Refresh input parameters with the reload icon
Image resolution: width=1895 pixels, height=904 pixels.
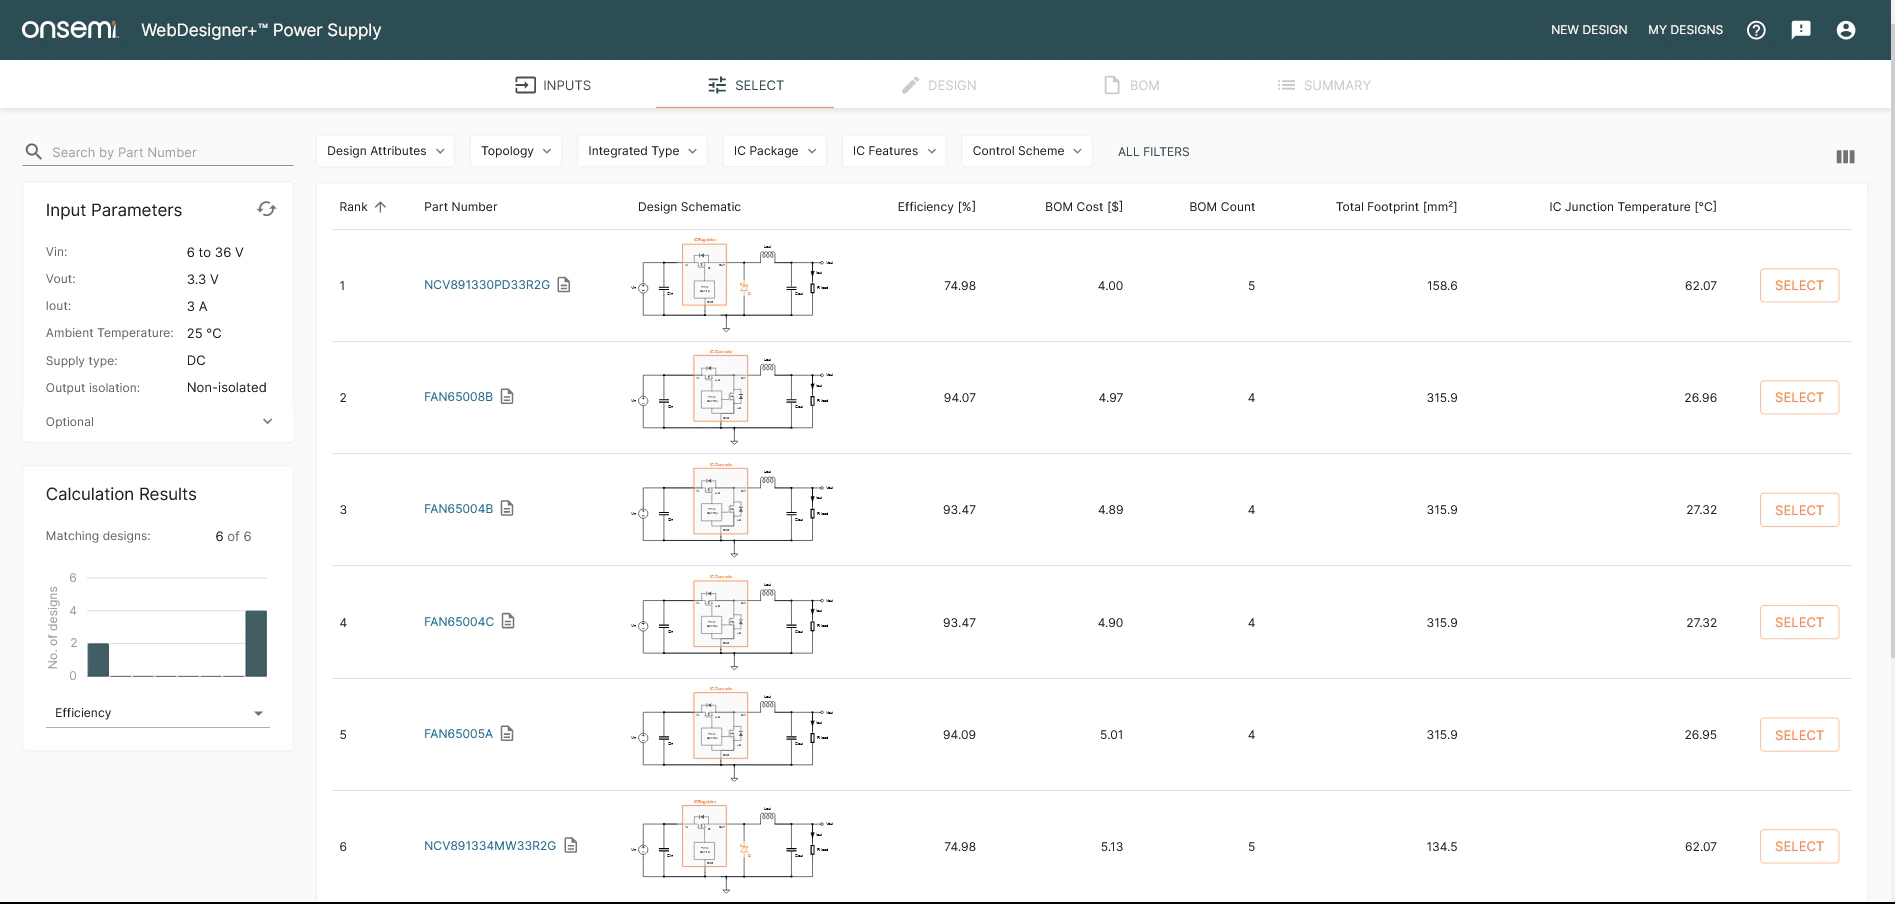click(x=266, y=209)
